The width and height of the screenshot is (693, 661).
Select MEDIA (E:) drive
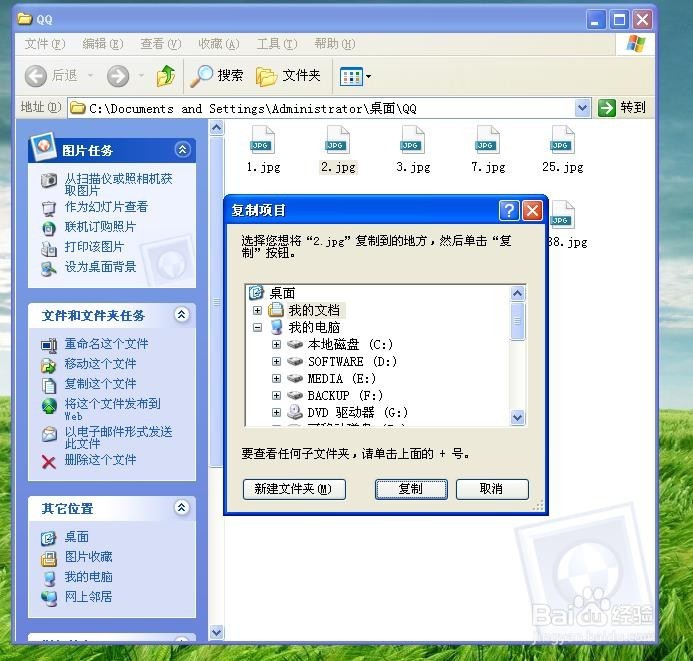(342, 378)
